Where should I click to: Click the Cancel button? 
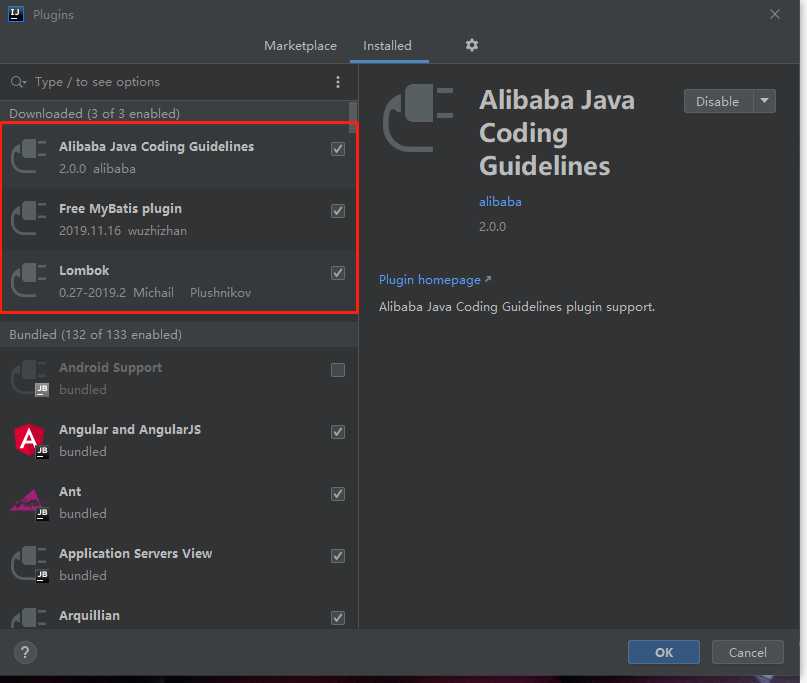[x=747, y=652]
